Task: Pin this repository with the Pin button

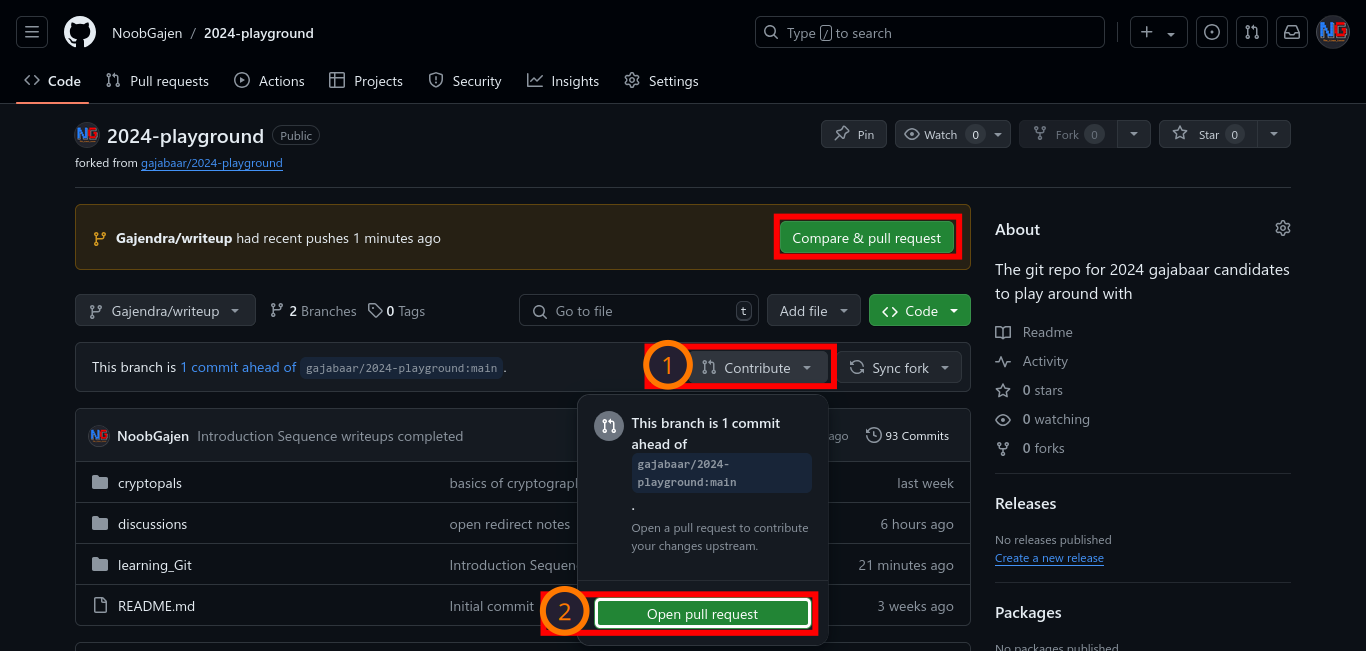Action: click(854, 134)
